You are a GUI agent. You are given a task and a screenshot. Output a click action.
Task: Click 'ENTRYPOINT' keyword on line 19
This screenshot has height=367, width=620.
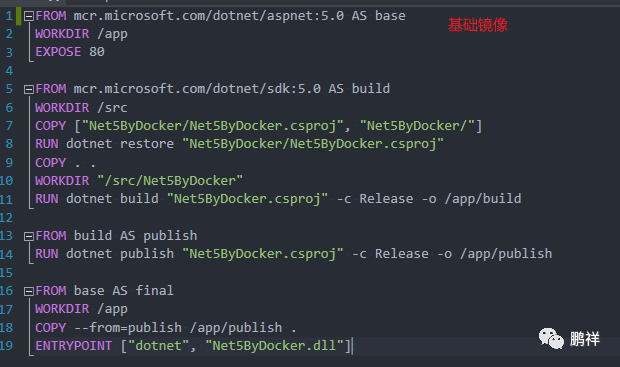click(74, 346)
